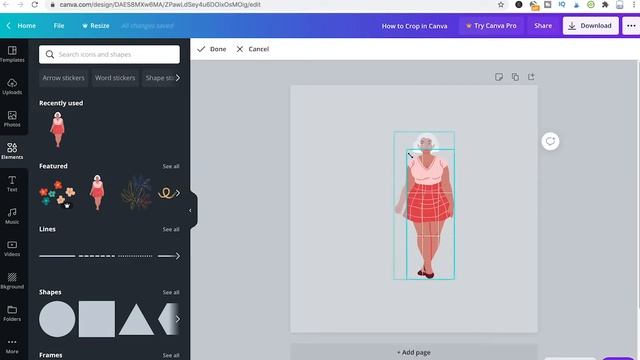Show more Featured elements with chevron
Viewport: 640px width, 360px height.
point(178,193)
